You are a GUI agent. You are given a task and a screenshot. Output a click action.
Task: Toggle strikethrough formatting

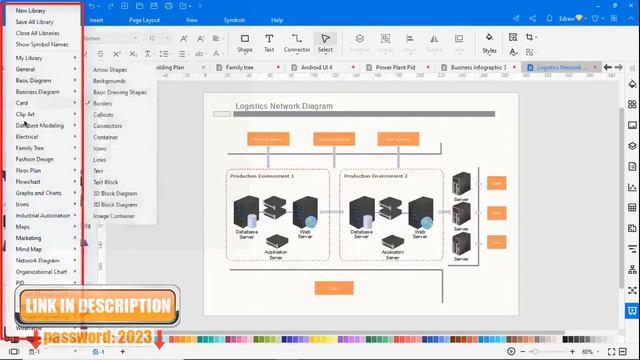100,54
